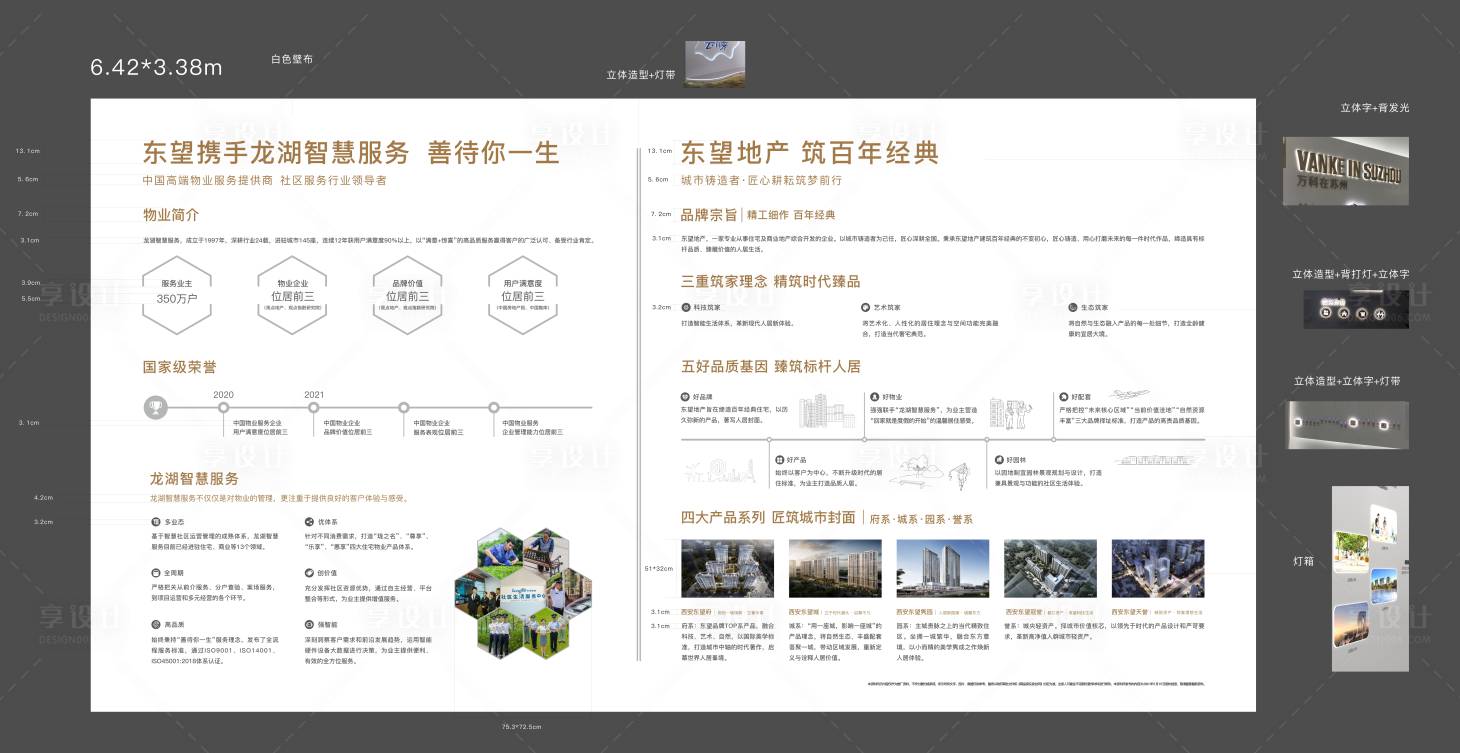This screenshot has width=1460, height=753.
Task: Click the 国家级荣誉 section heading
Action: [x=179, y=367]
